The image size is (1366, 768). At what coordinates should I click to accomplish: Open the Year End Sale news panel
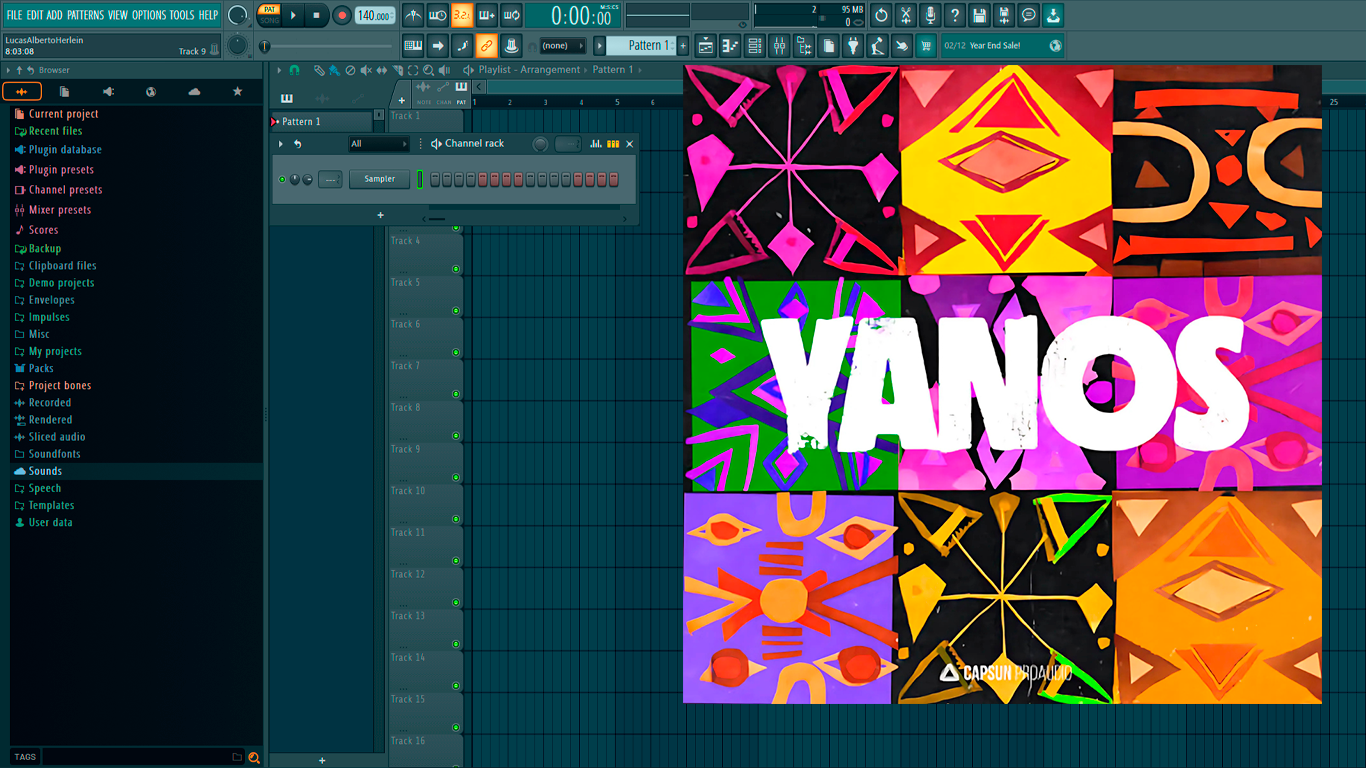point(1002,45)
